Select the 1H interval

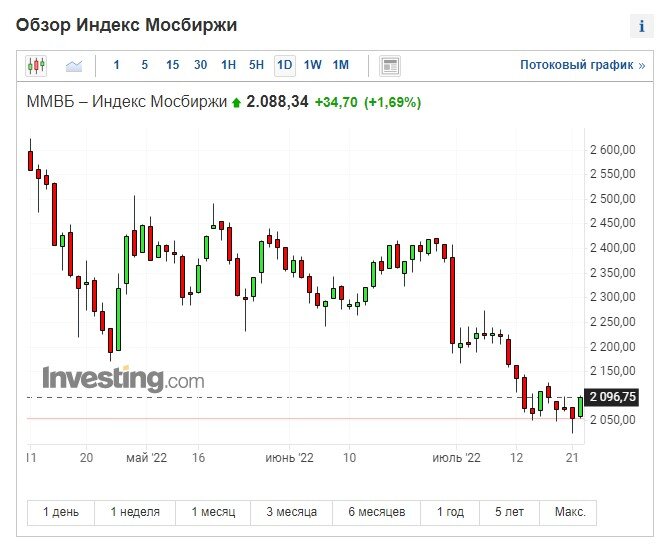229,65
